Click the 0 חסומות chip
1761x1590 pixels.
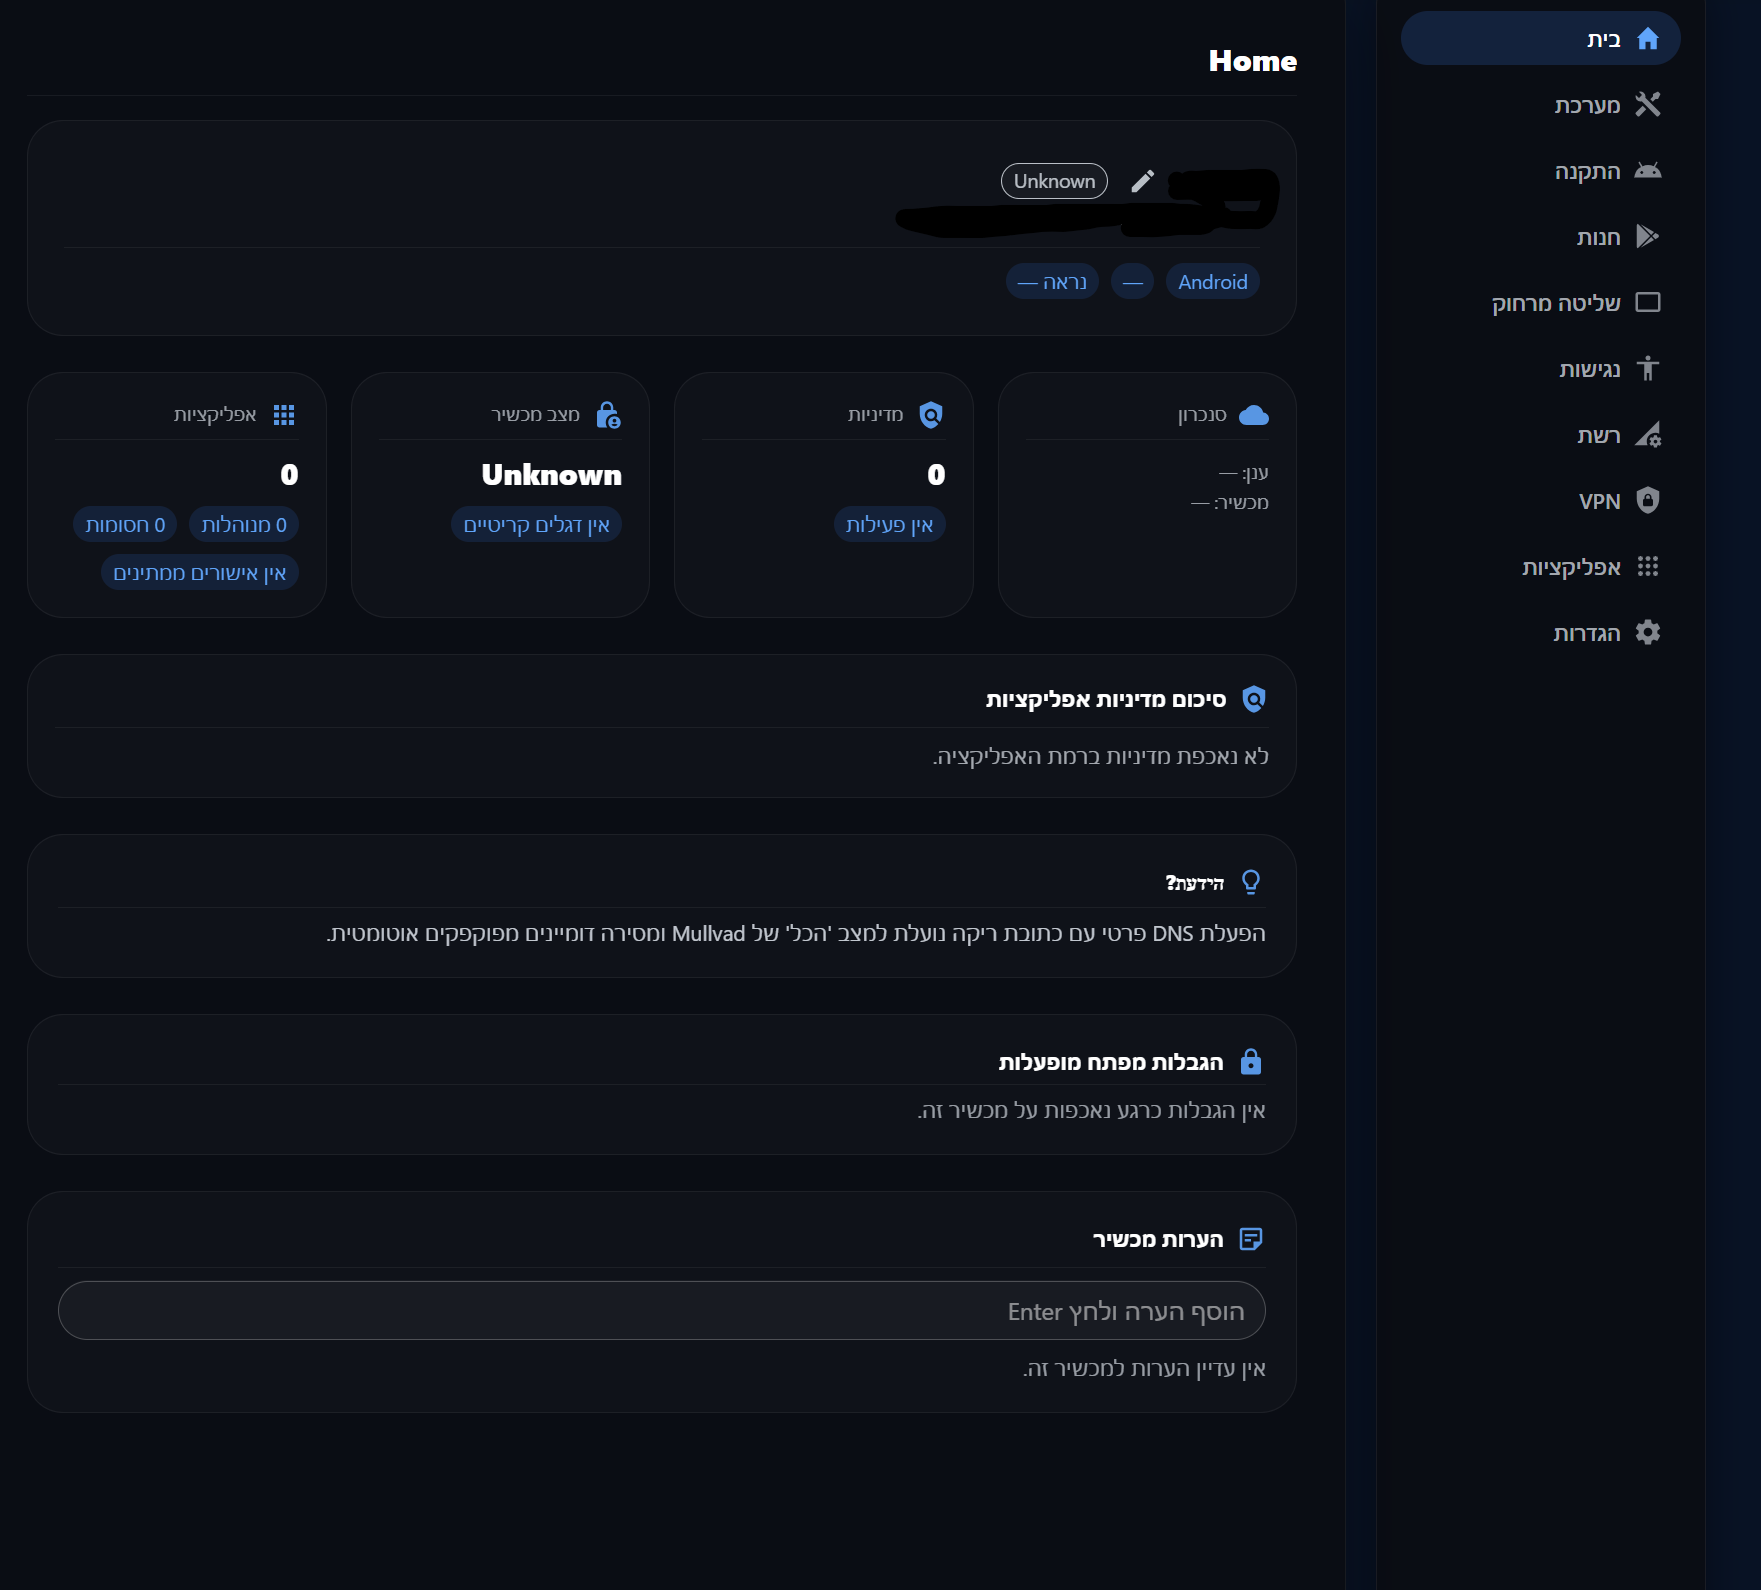125,525
